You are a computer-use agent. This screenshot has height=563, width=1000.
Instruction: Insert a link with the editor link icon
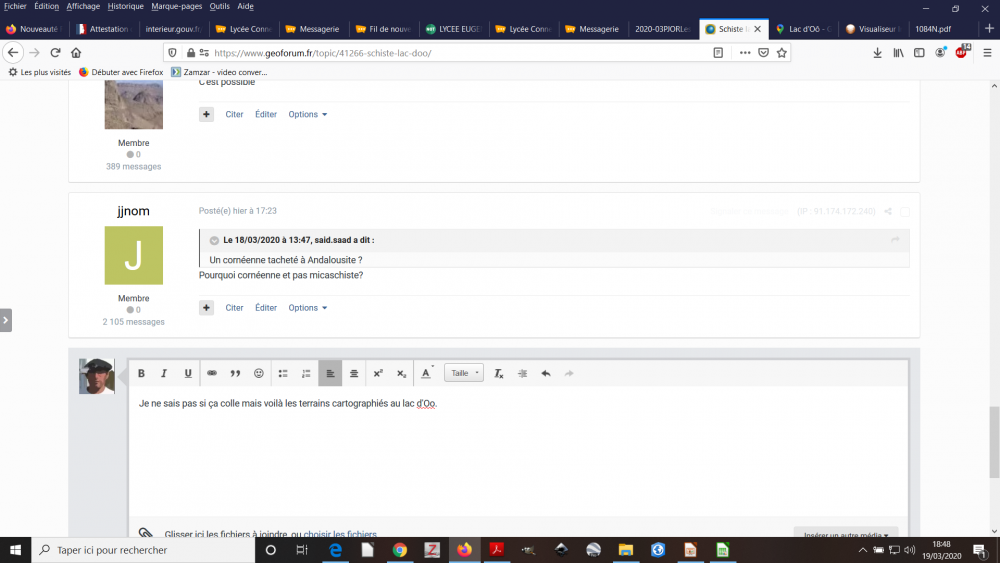(212, 374)
